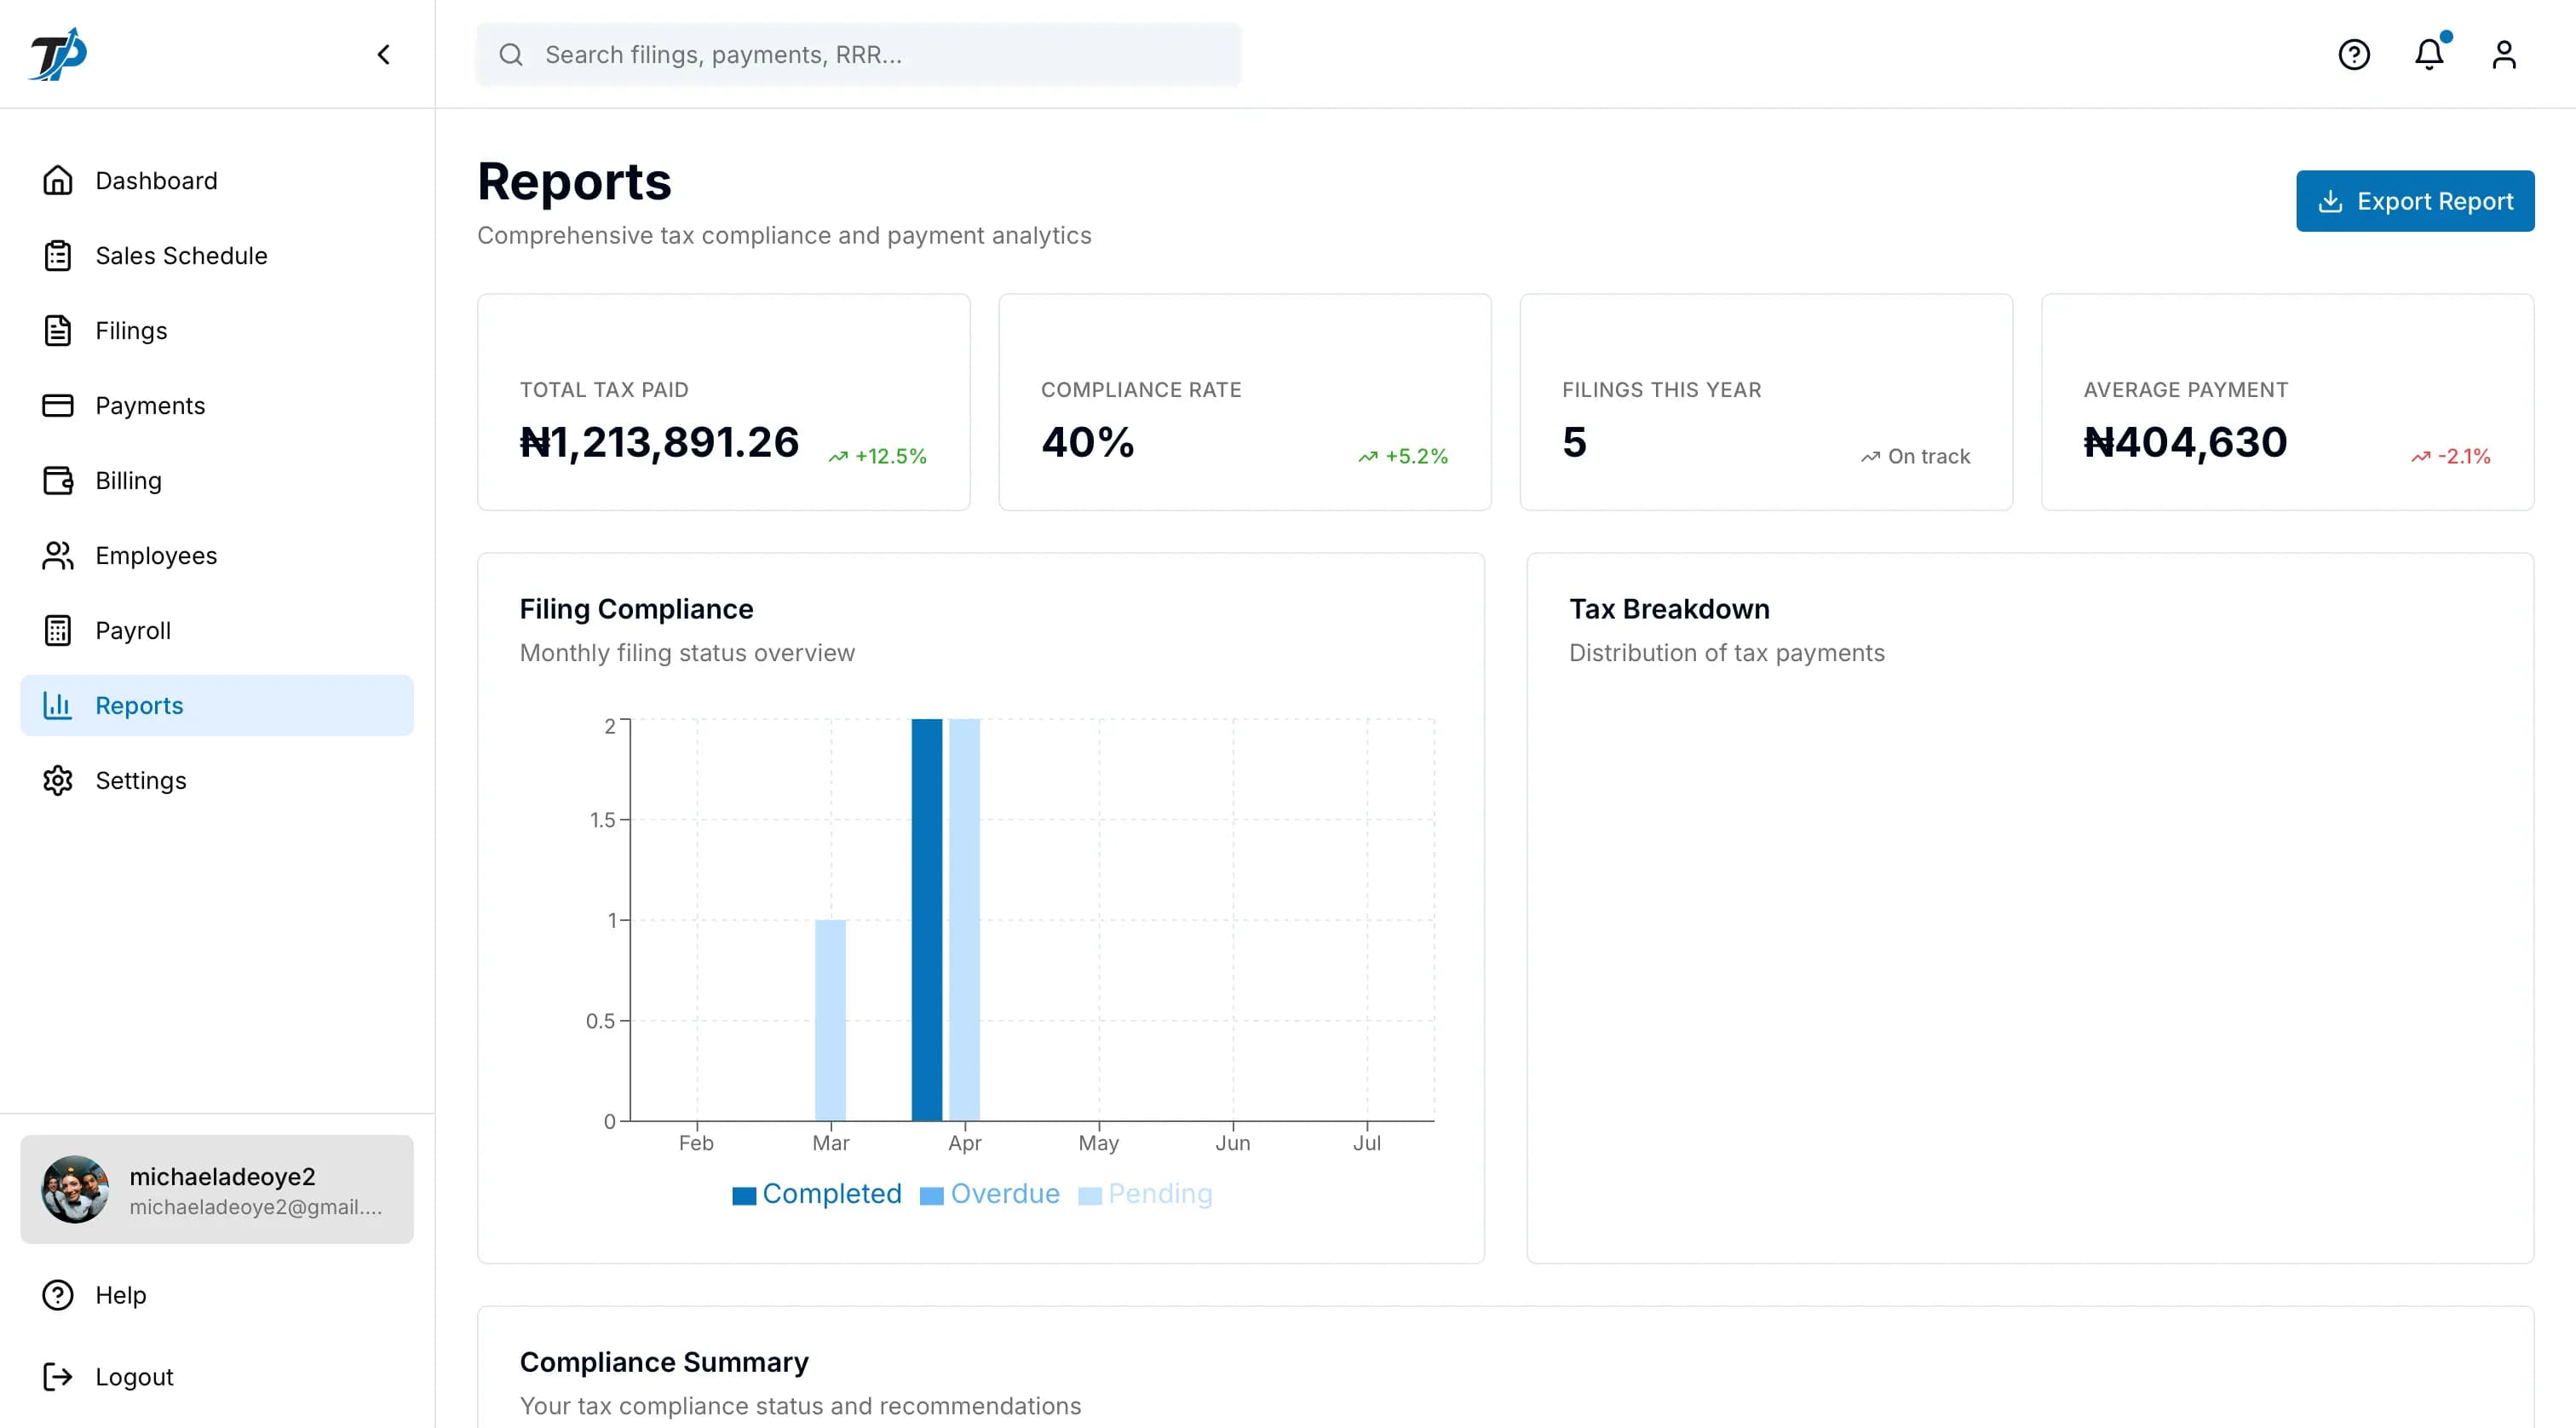Navigate to Payments

point(217,405)
